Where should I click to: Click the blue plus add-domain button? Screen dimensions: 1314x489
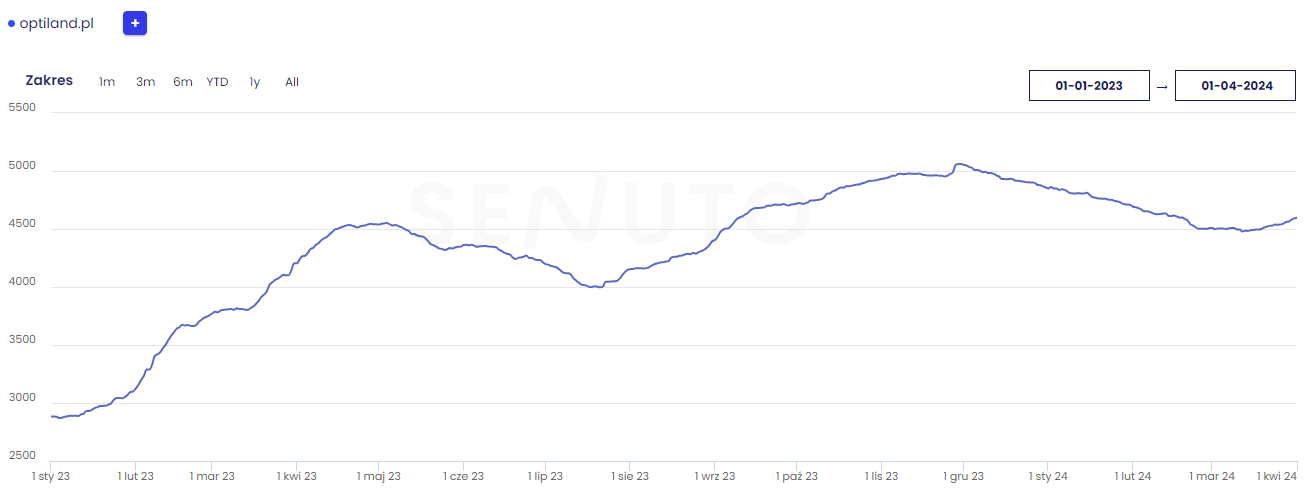click(135, 23)
